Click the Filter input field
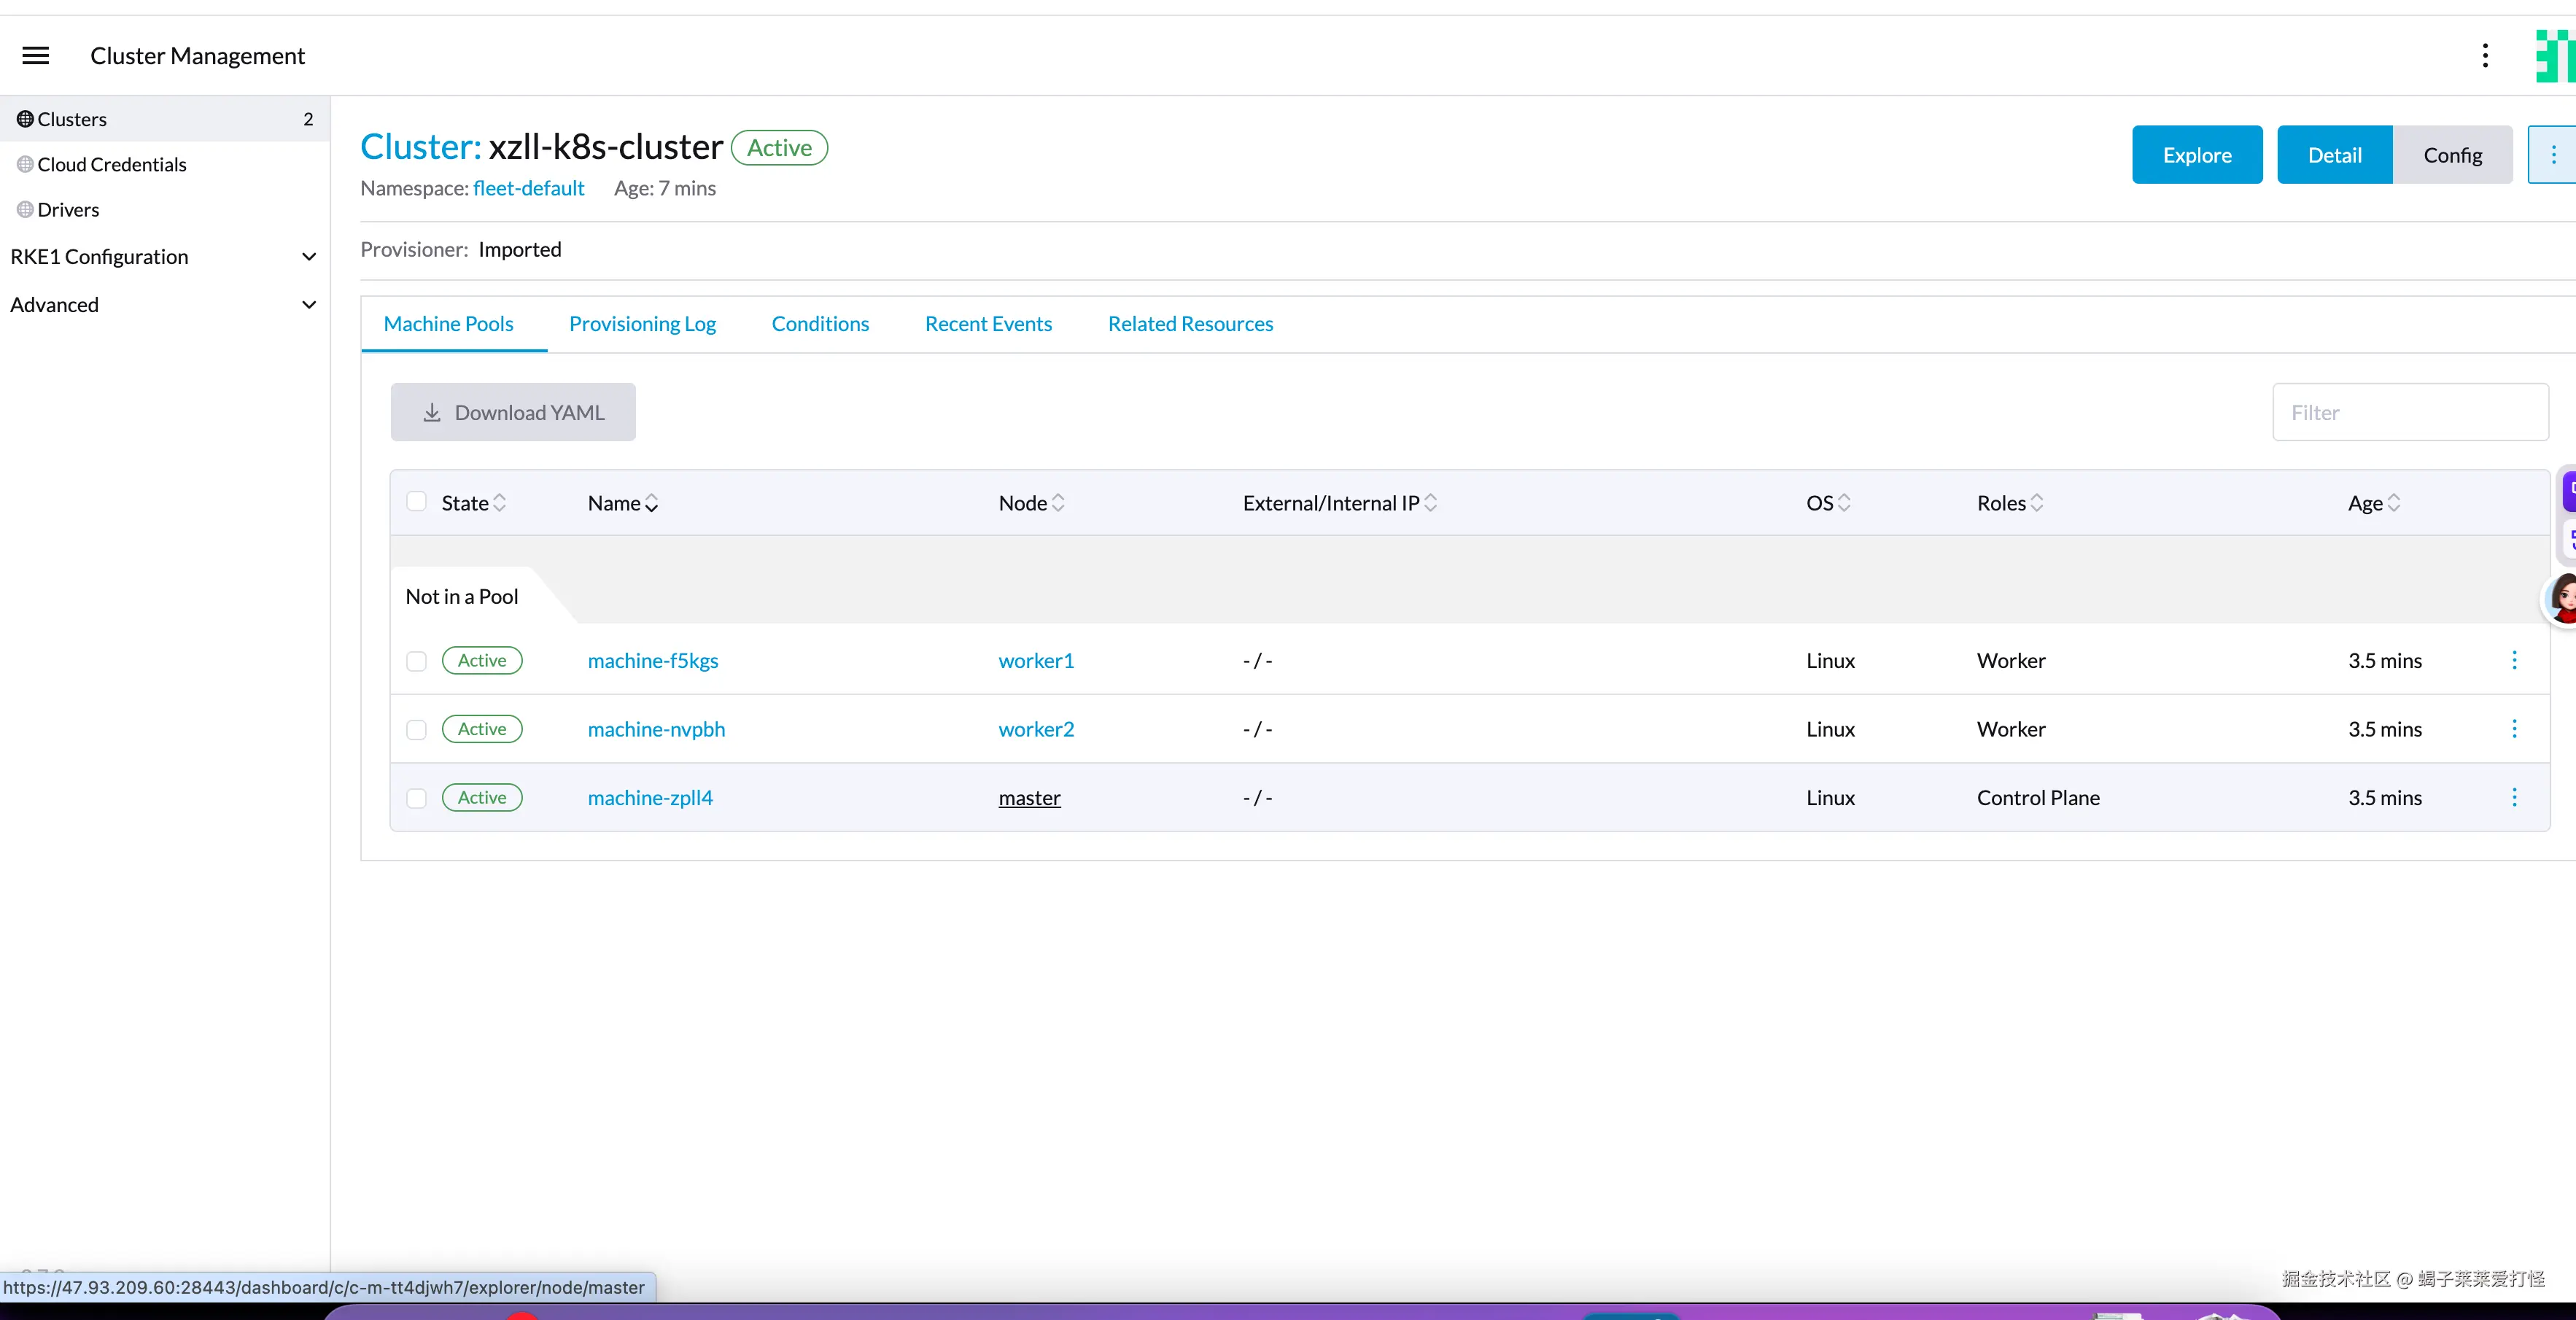 click(2410, 412)
